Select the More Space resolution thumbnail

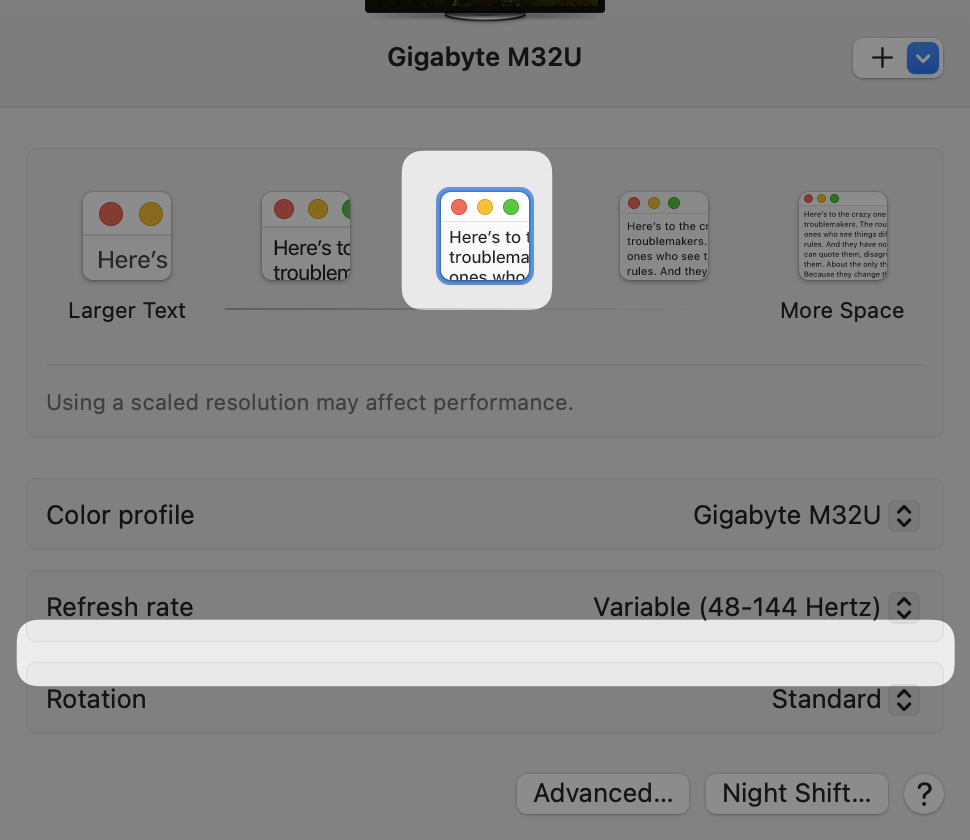pos(843,236)
